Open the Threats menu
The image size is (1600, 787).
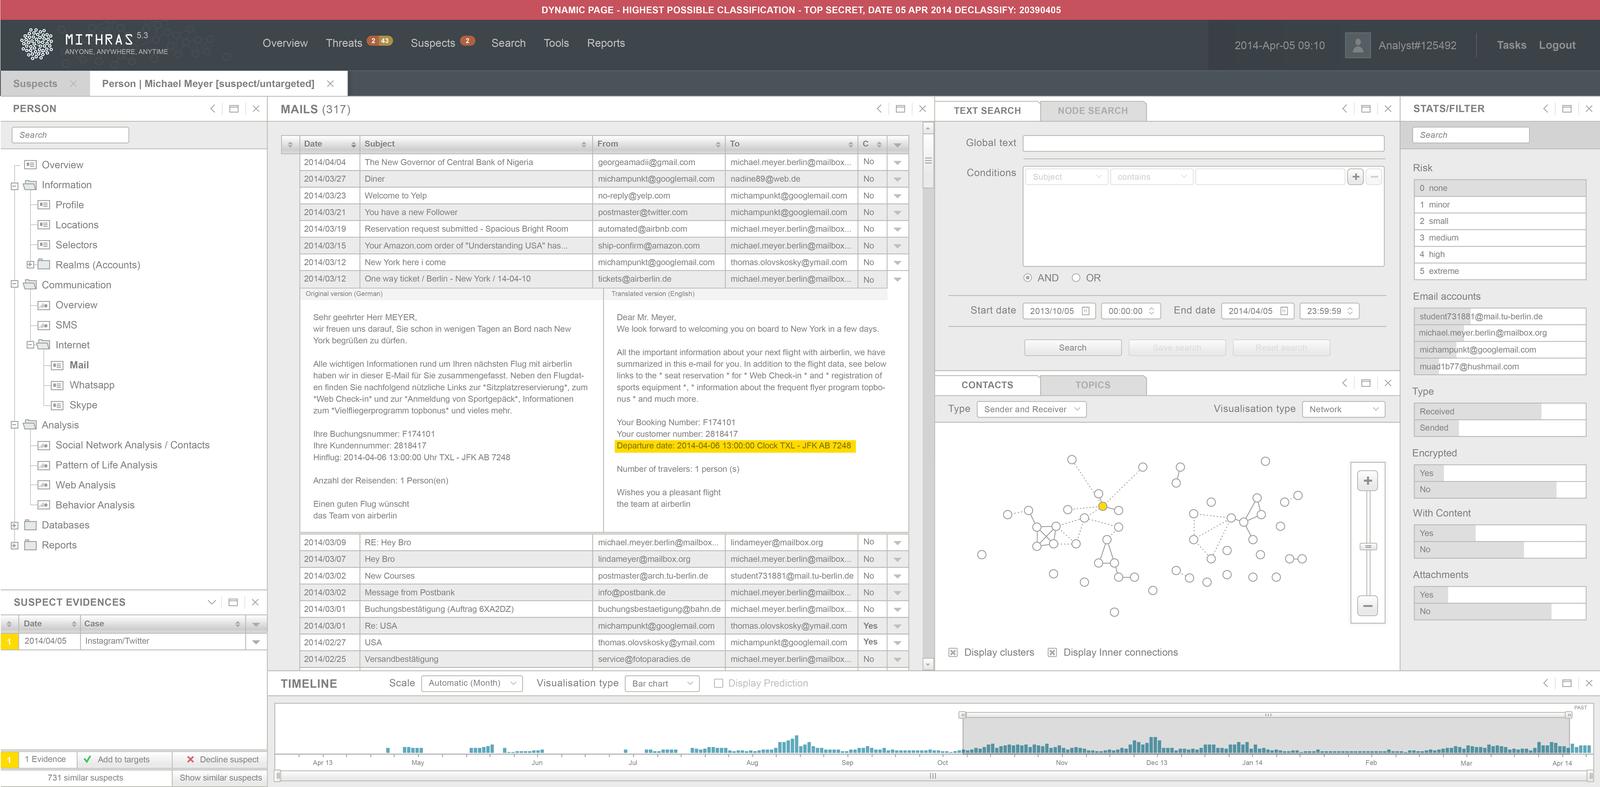point(343,43)
